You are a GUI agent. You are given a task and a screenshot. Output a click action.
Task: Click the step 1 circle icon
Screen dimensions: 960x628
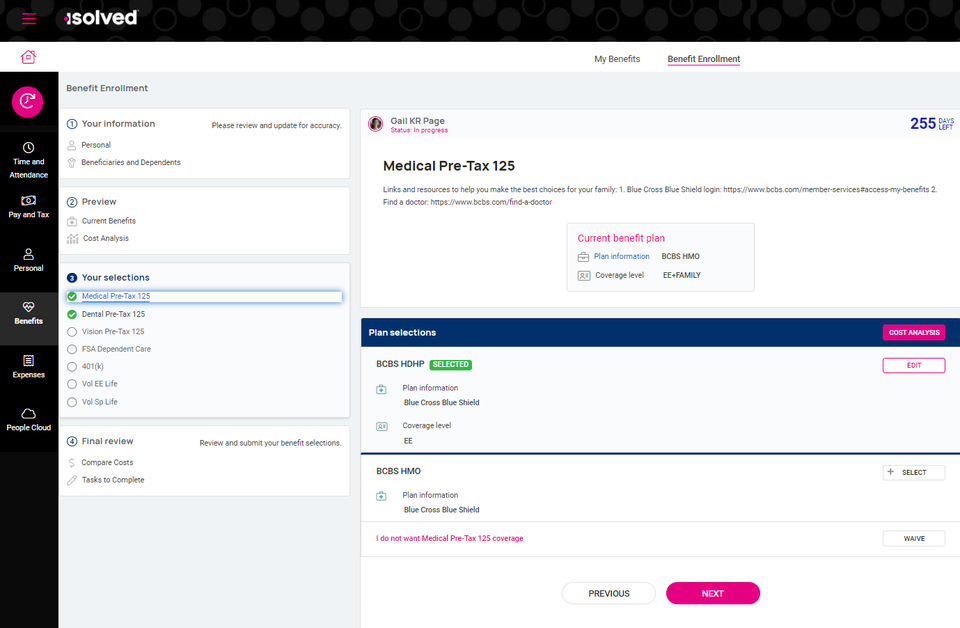click(72, 124)
